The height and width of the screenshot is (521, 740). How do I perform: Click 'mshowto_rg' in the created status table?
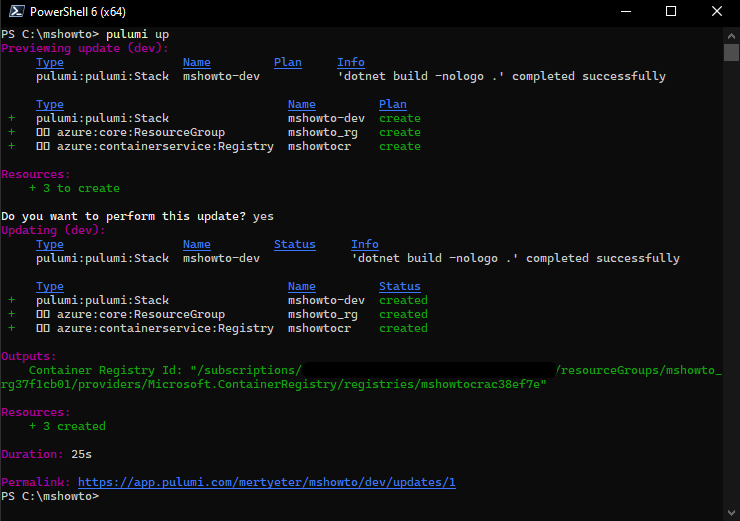pos(323,314)
